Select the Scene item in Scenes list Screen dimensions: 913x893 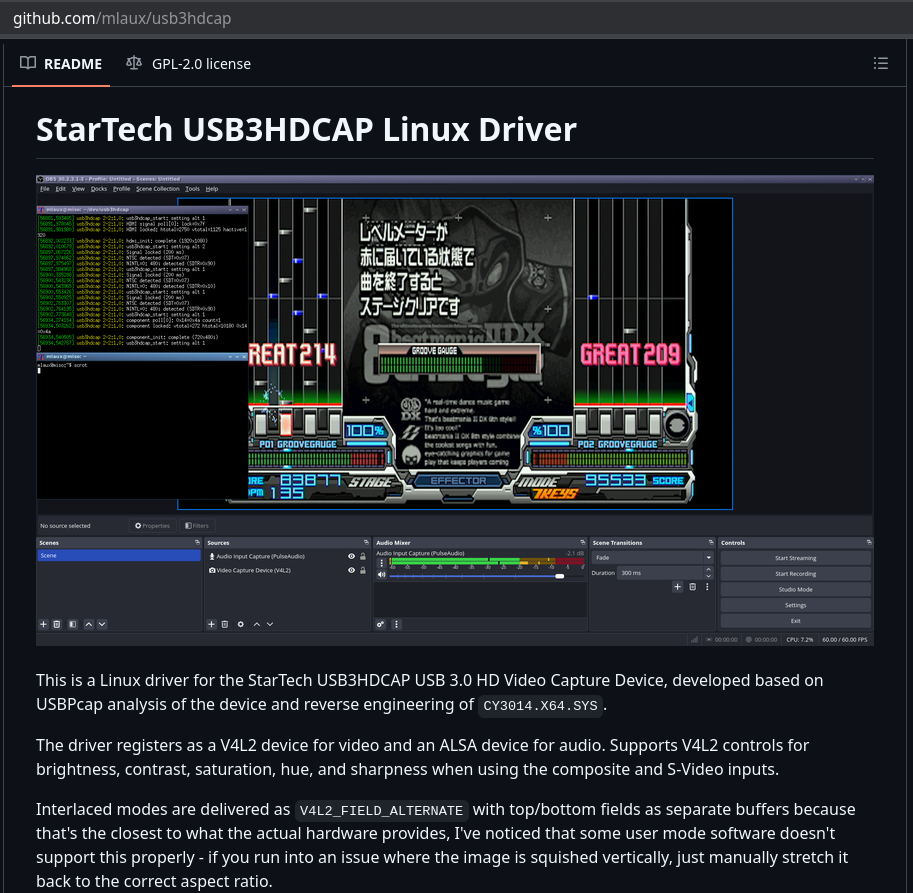(x=119, y=555)
